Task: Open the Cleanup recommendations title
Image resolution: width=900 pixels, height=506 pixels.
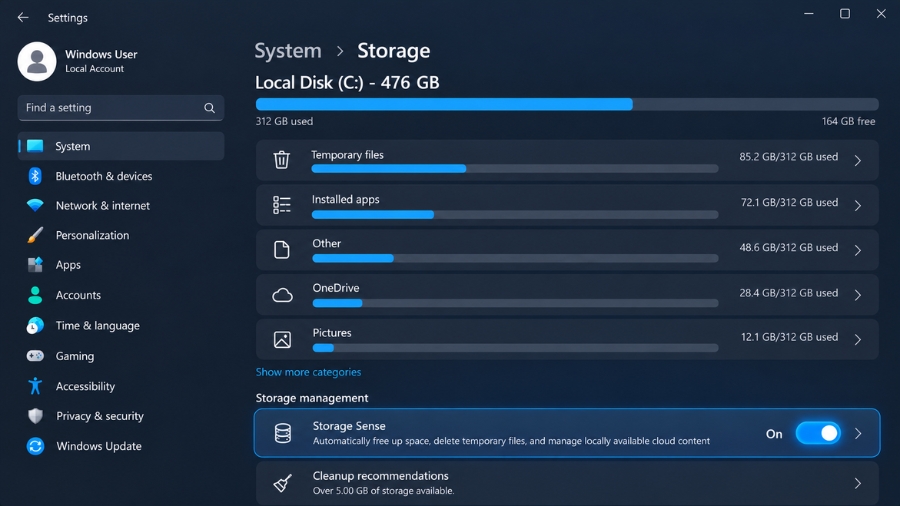Action: [x=381, y=476]
